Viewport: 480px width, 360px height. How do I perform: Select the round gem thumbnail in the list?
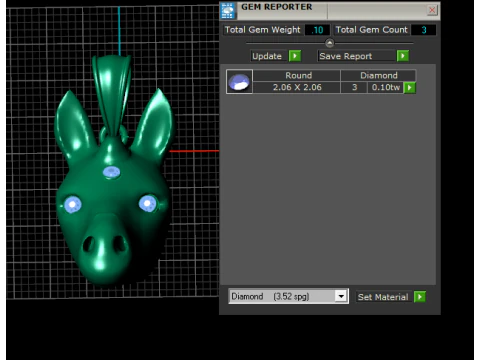(x=239, y=82)
